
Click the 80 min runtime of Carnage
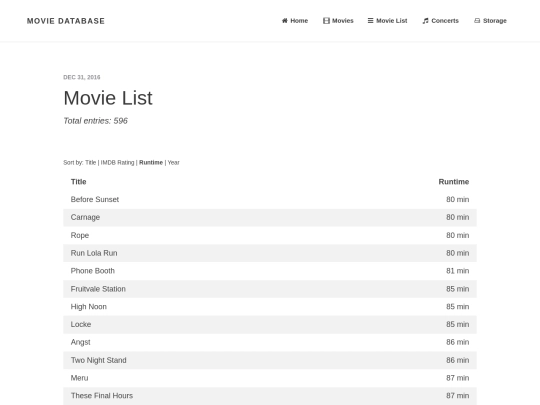tap(457, 217)
